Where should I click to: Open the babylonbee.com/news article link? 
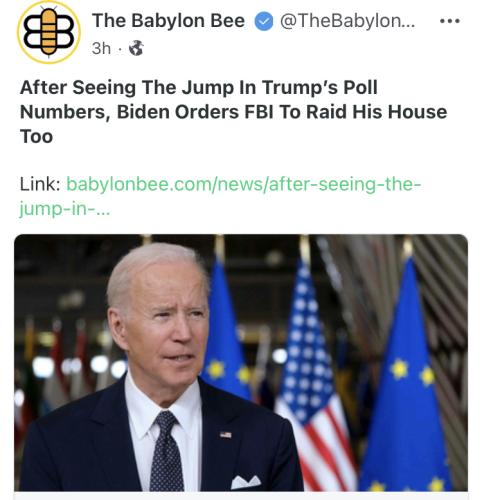pos(244,184)
